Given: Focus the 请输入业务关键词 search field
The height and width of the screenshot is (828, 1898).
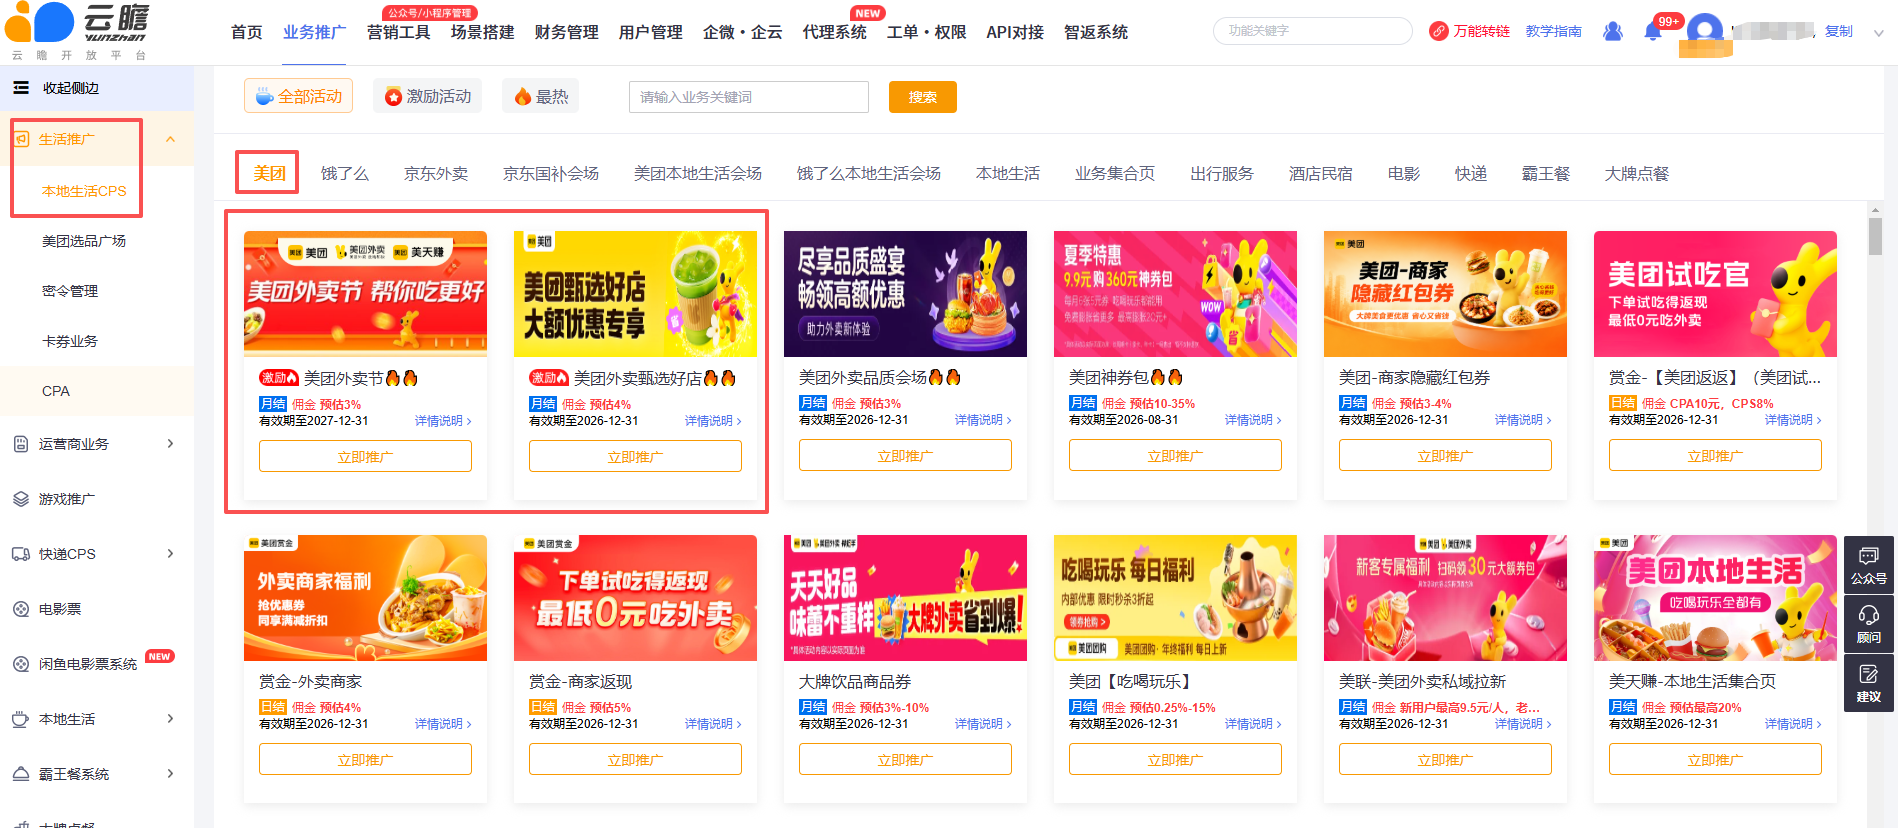Looking at the screenshot, I should point(749,97).
